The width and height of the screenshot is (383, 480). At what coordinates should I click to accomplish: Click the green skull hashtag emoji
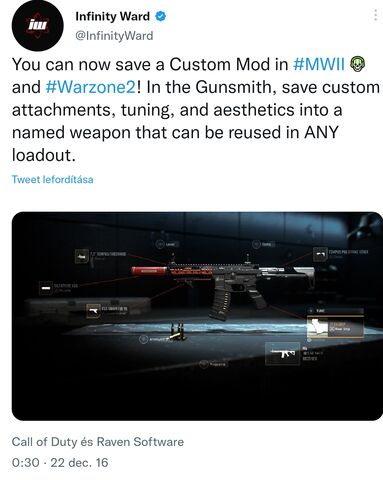[x=357, y=64]
